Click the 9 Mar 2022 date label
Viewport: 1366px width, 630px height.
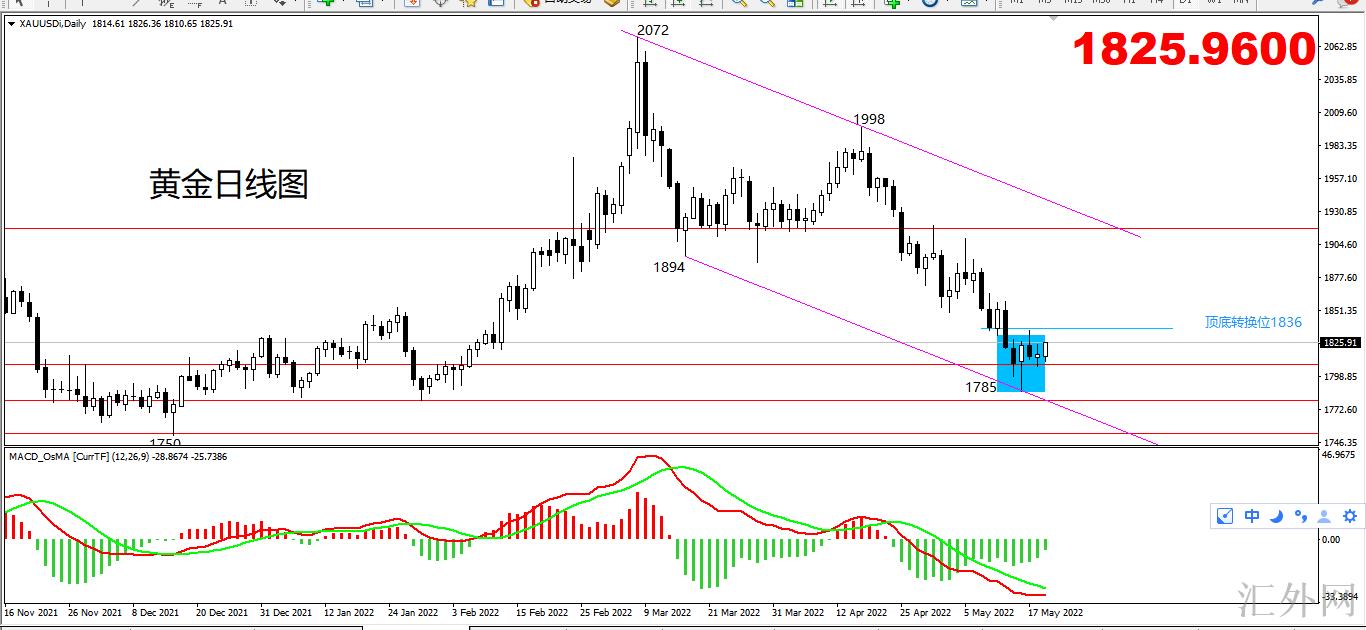(x=667, y=612)
